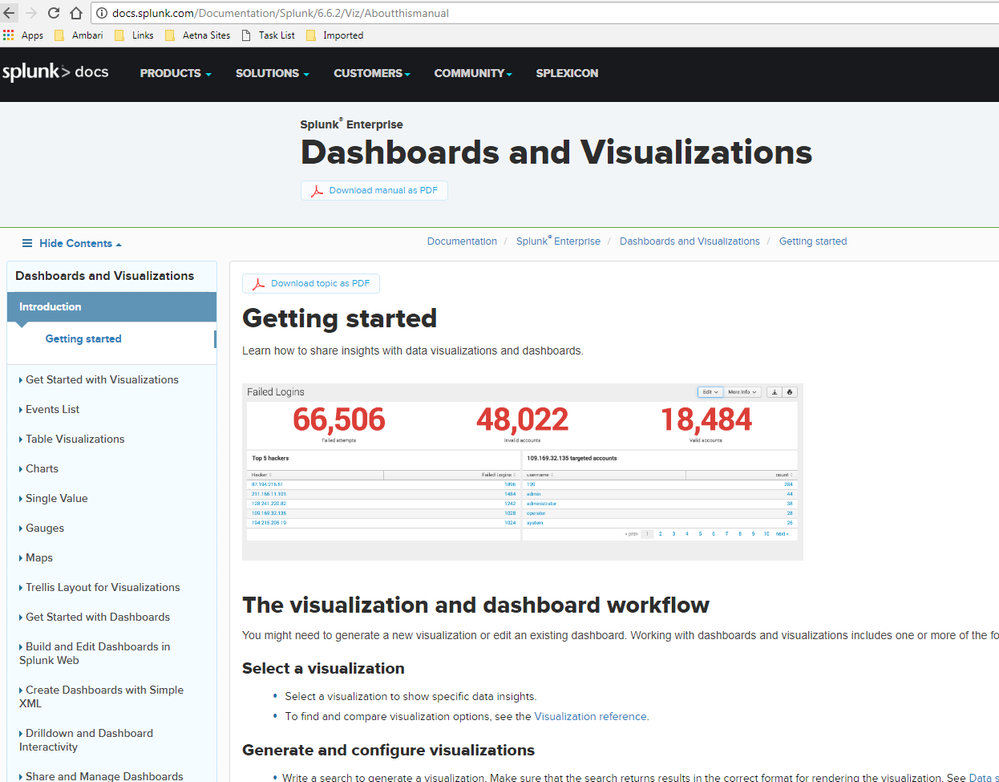This screenshot has height=782, width=999.
Task: Open the Links bookmark folder
Action: (134, 36)
